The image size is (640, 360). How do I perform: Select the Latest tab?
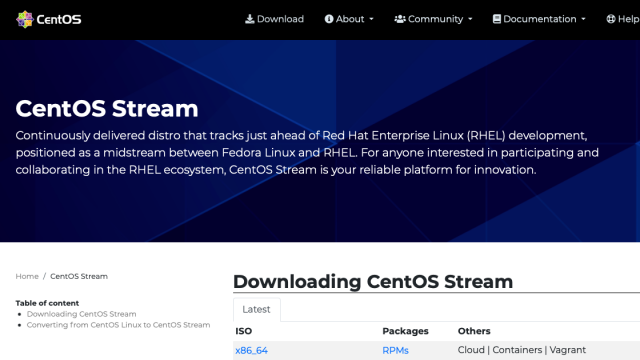[x=256, y=309]
